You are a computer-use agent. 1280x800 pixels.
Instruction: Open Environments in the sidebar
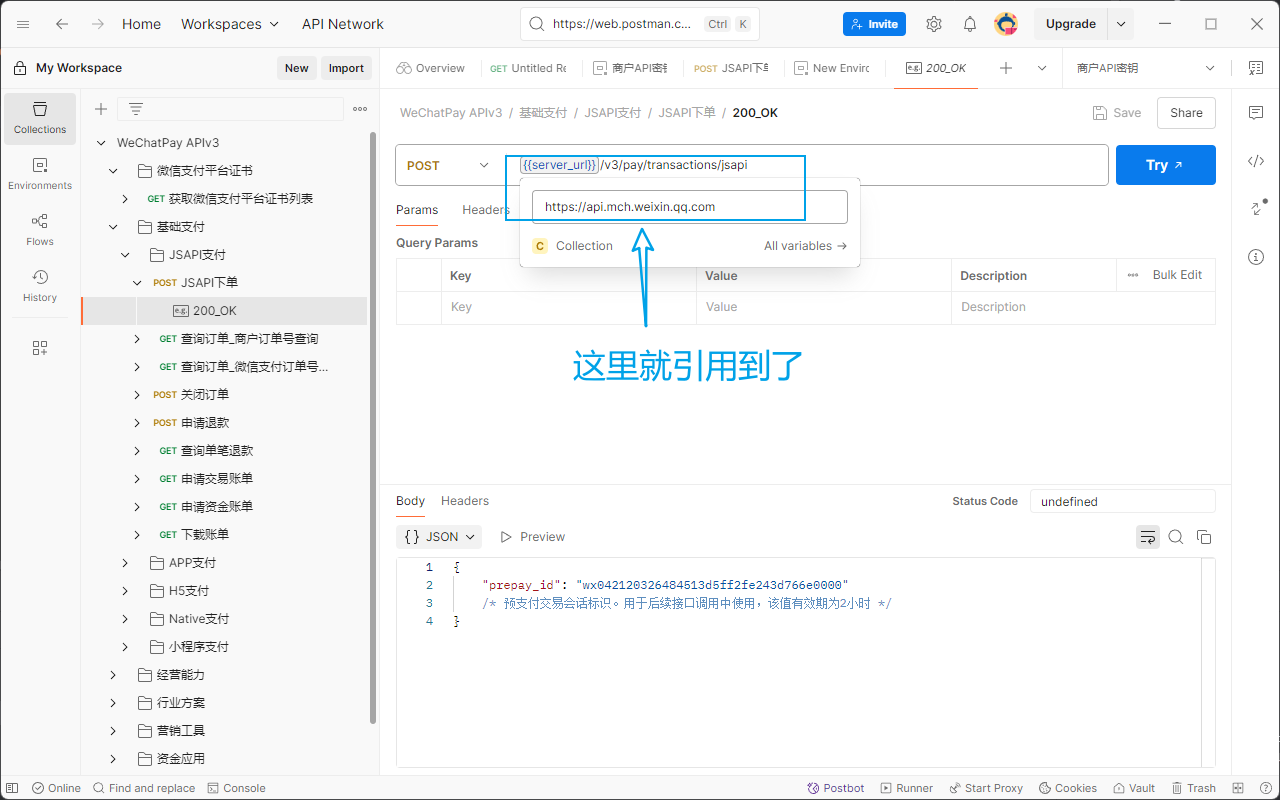(40, 174)
